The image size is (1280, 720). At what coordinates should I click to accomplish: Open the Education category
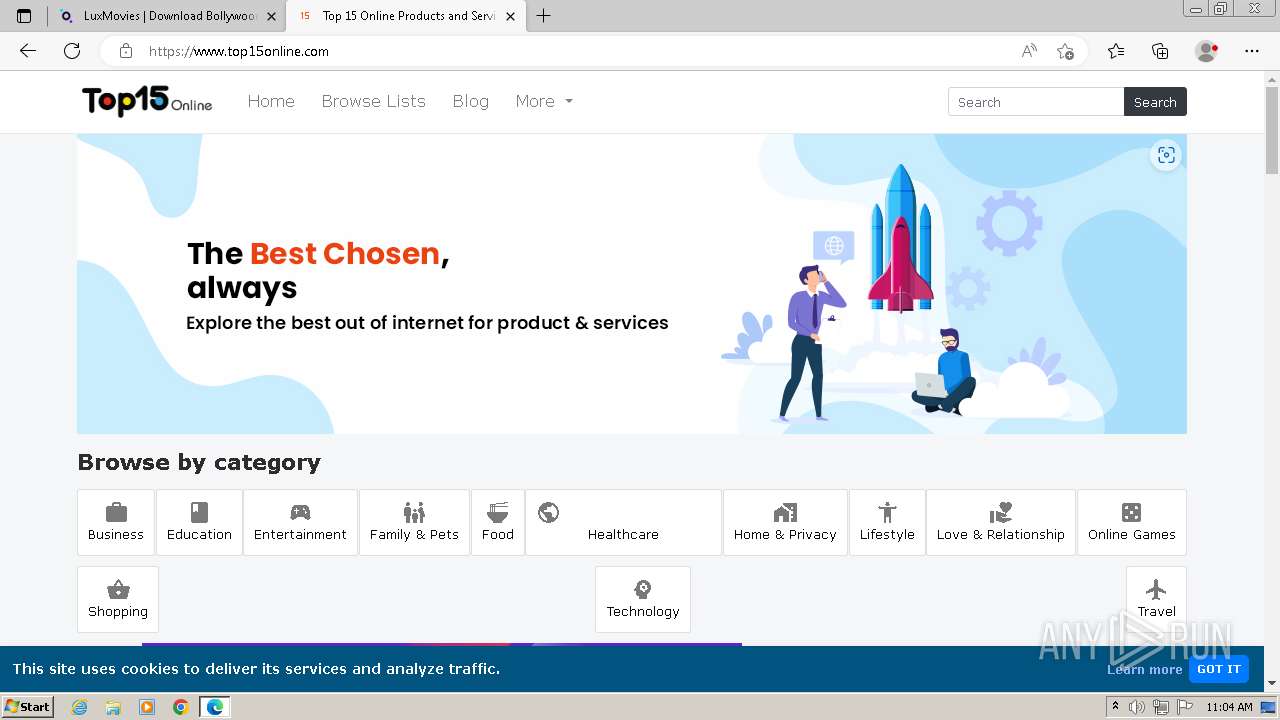[x=199, y=522]
